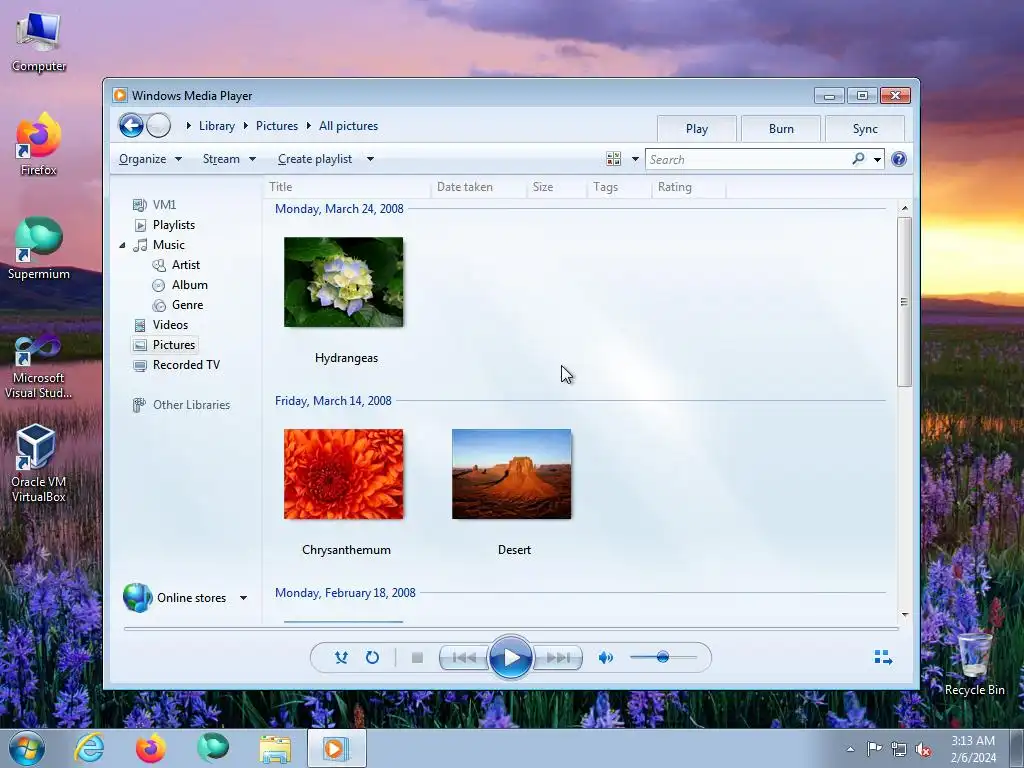Screen dimensions: 1024x768
Task: Open the search options dropdown arrow
Action: coord(877,159)
